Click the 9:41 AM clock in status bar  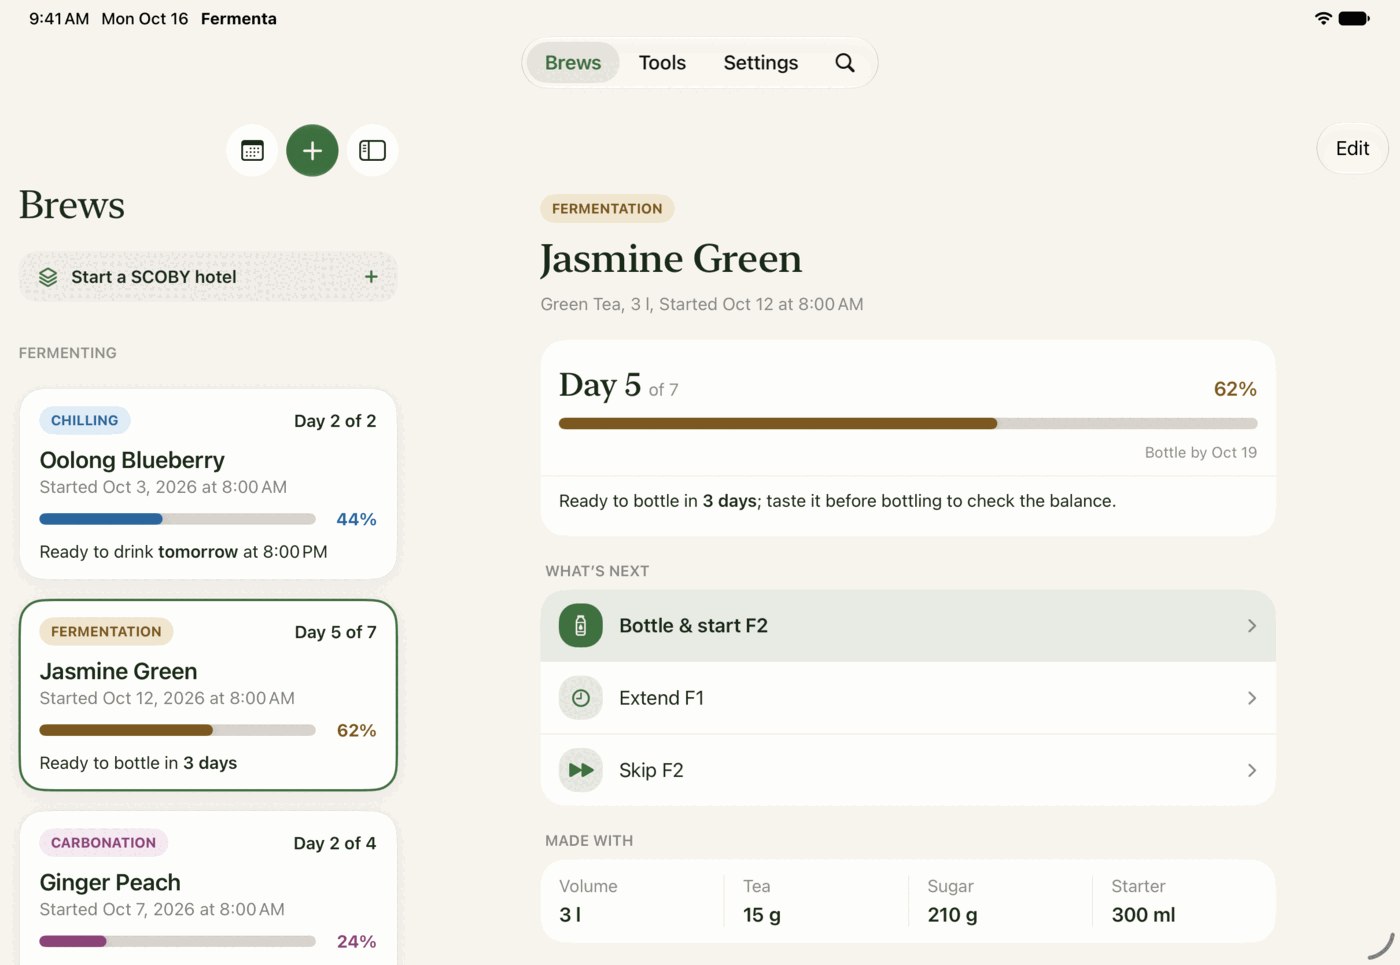[59, 18]
